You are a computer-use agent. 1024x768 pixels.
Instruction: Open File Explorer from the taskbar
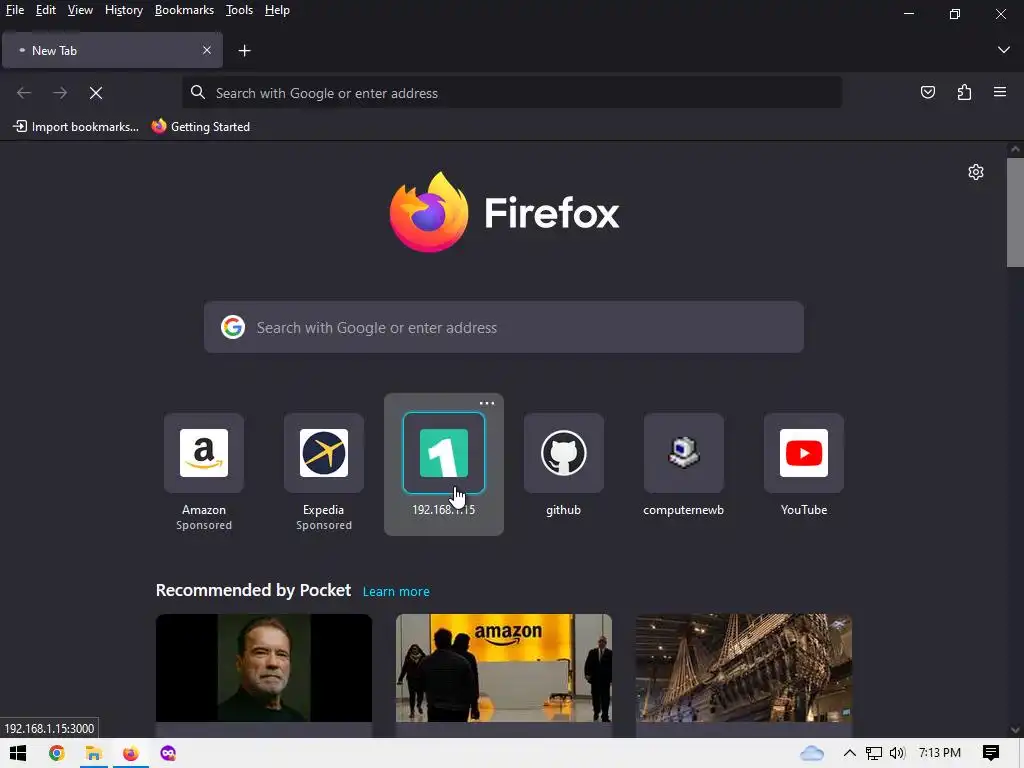[93, 753]
